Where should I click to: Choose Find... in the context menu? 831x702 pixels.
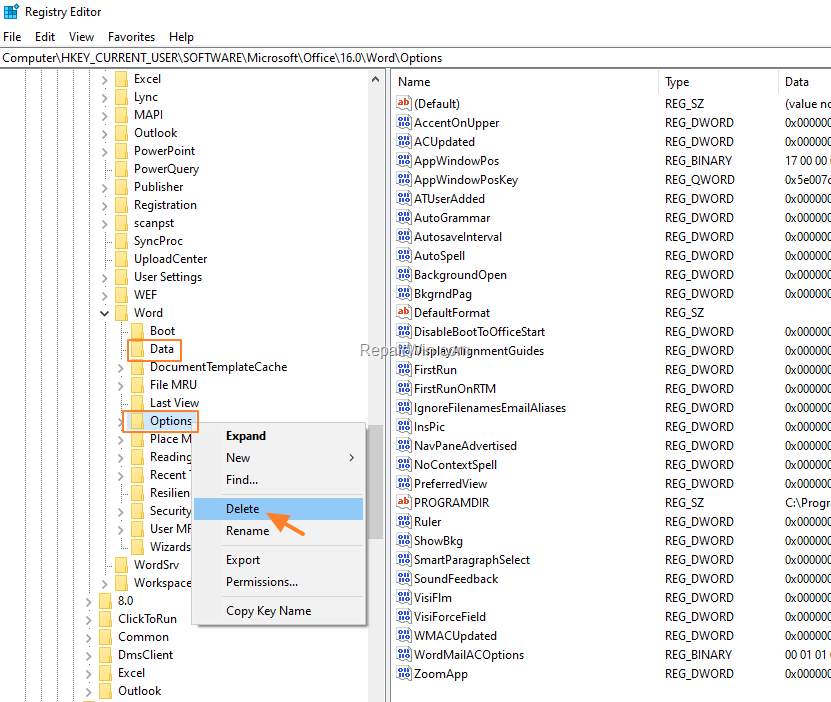click(x=279, y=479)
